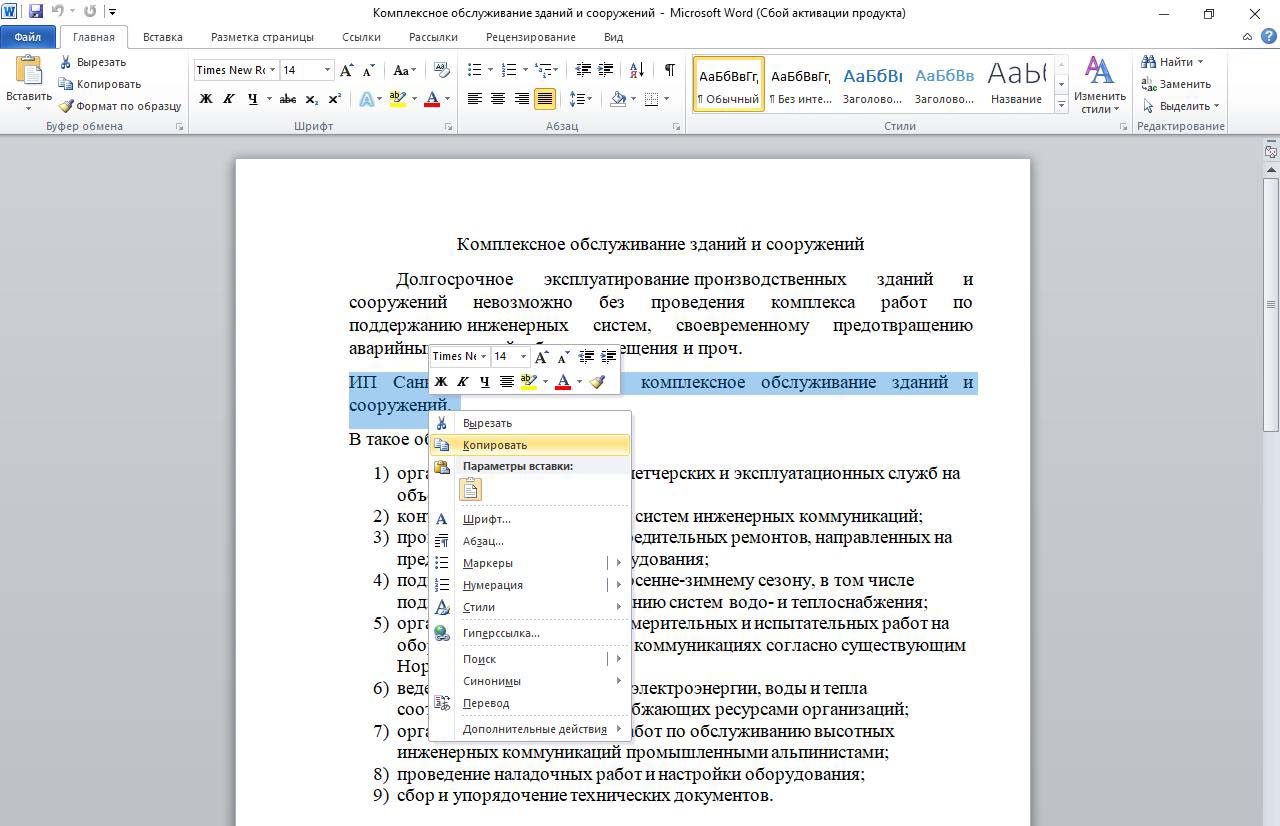
Task: Click the grow font icon in ribbon
Action: click(x=346, y=70)
